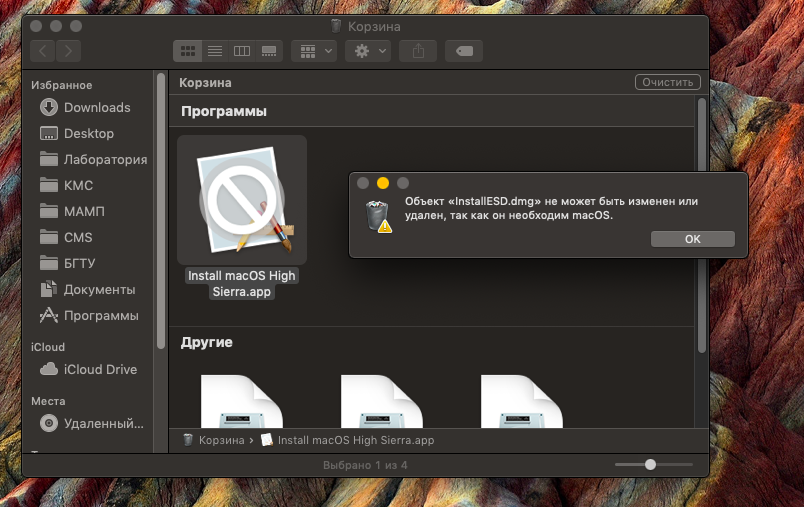Viewport: 804px width, 507px height.
Task: Click the Edit Tags toolbar icon
Action: (464, 51)
